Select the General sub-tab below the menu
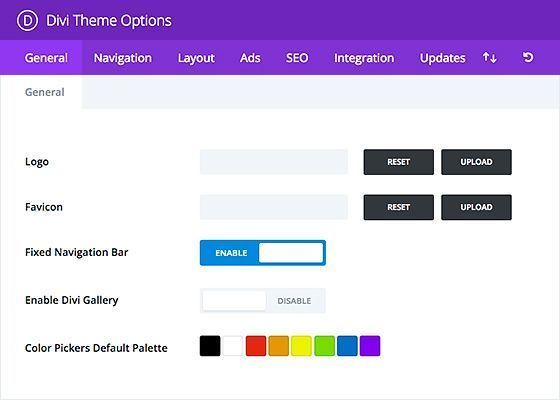This screenshot has width=560, height=400. point(45,92)
